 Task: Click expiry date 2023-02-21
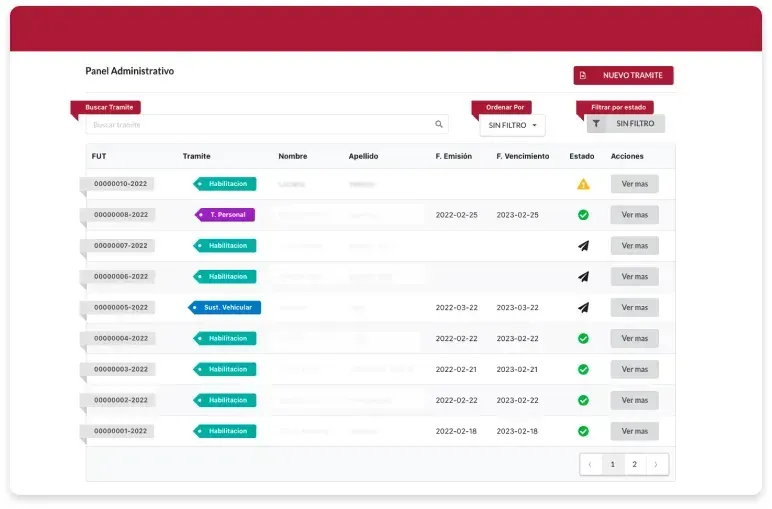tap(517, 369)
